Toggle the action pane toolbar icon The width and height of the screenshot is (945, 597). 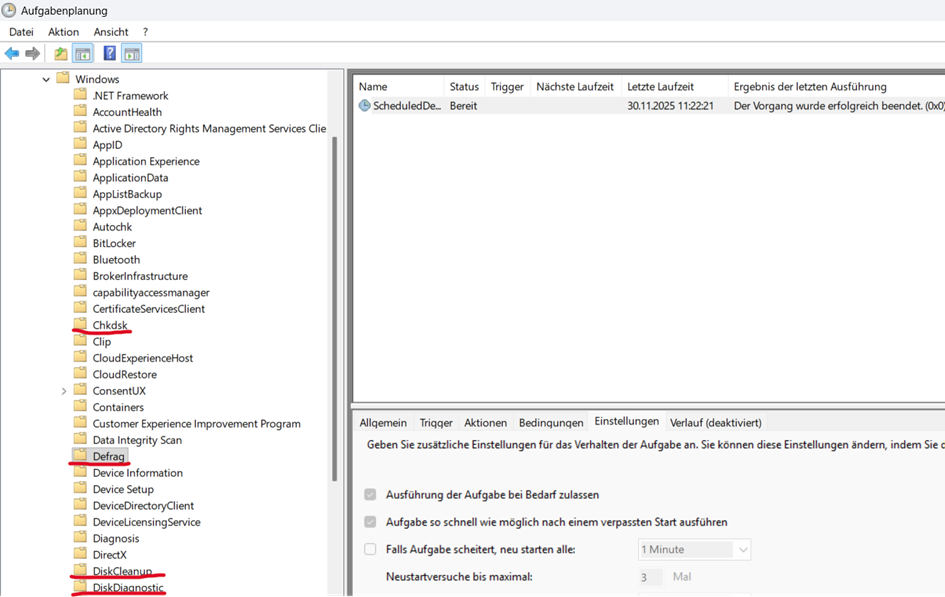coord(131,54)
